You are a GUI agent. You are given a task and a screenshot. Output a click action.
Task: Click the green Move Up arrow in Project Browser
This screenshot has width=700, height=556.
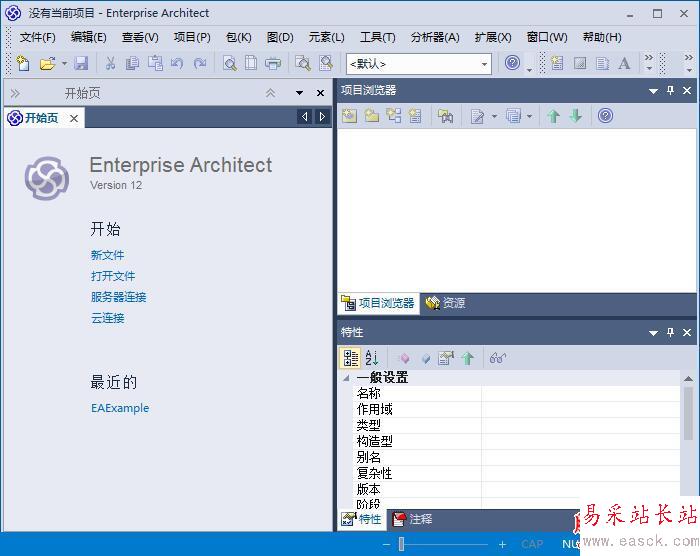tap(554, 116)
